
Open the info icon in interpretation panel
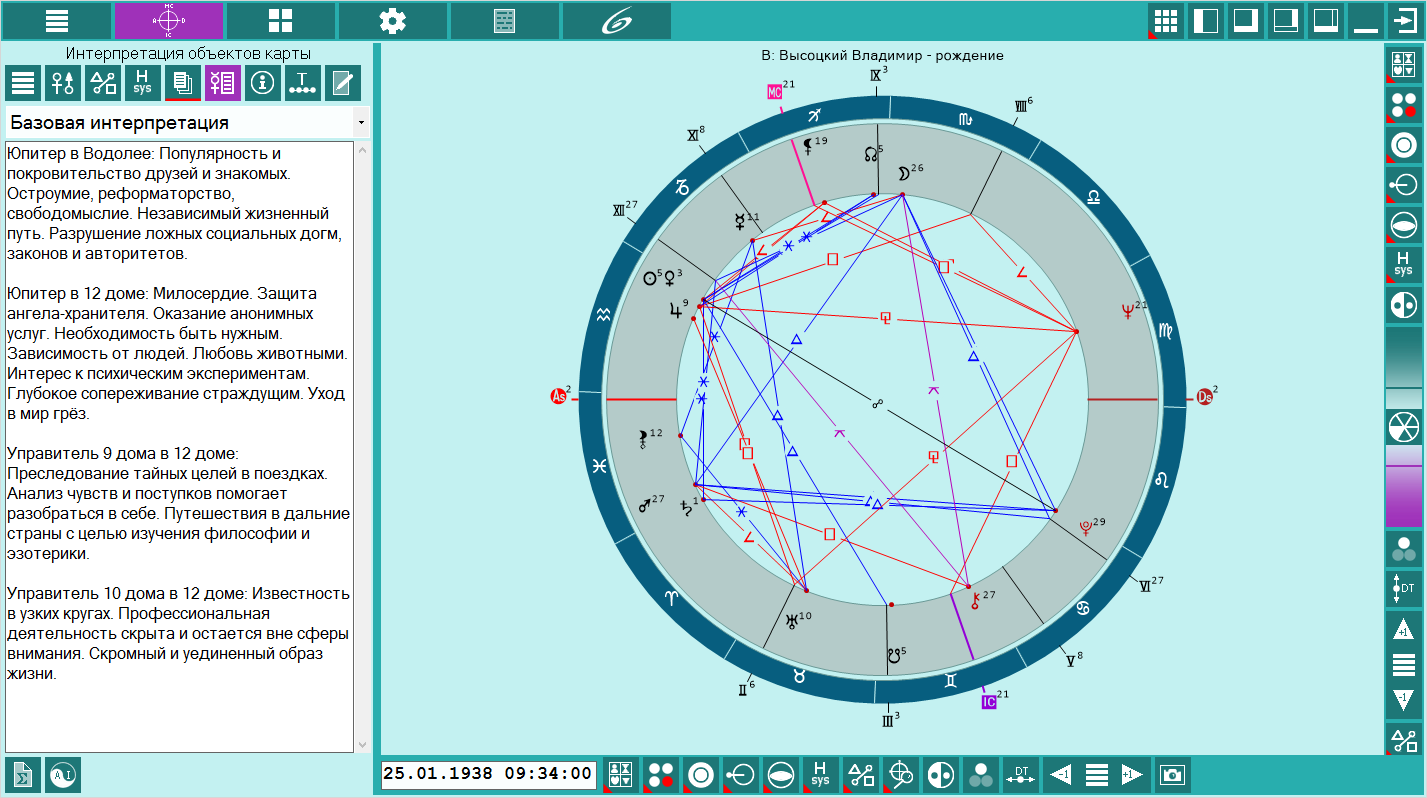pos(263,83)
